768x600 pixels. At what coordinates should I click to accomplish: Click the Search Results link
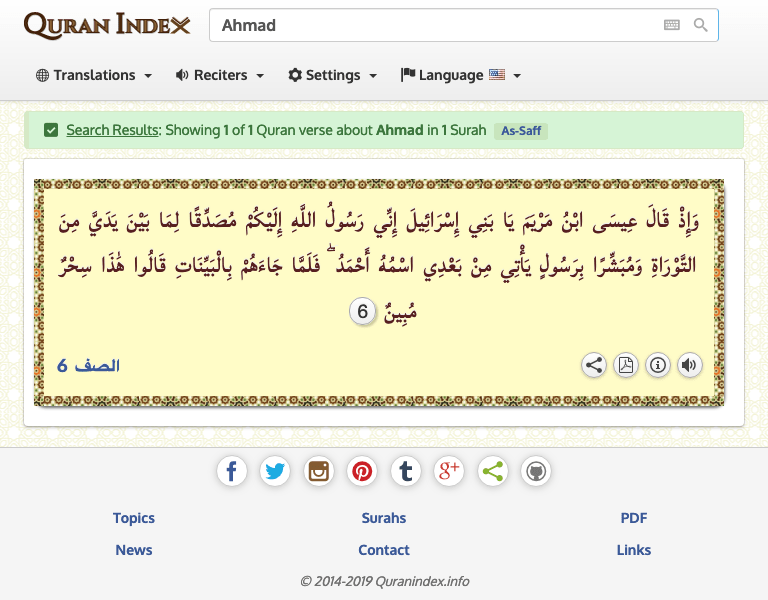click(112, 130)
